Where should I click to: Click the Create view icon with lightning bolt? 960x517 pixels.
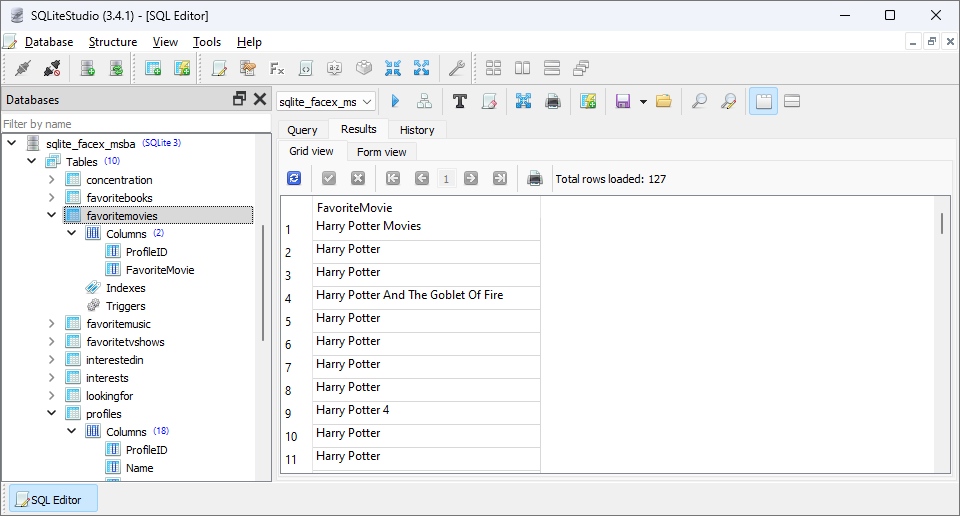182,68
